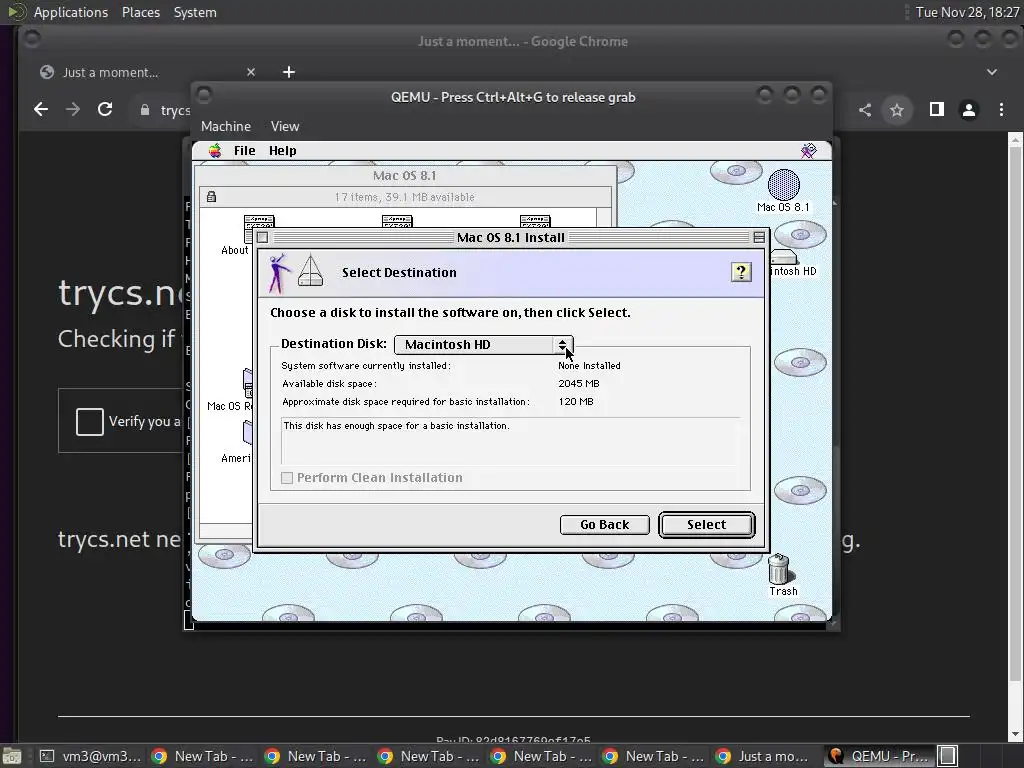Open the Help menu in Mac OS
The image size is (1024, 768).
click(282, 151)
